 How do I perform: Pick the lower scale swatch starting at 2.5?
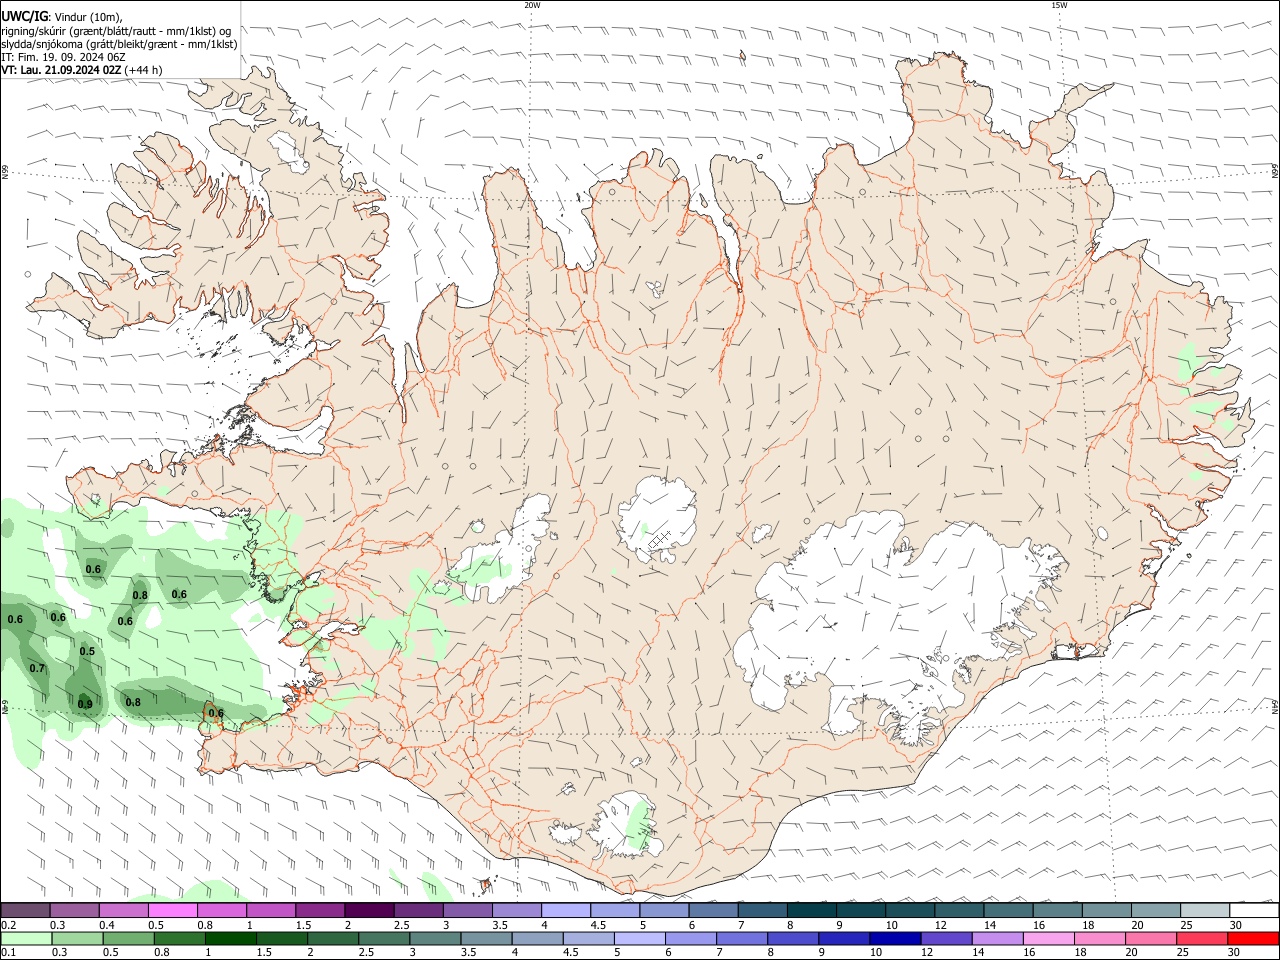click(x=383, y=938)
